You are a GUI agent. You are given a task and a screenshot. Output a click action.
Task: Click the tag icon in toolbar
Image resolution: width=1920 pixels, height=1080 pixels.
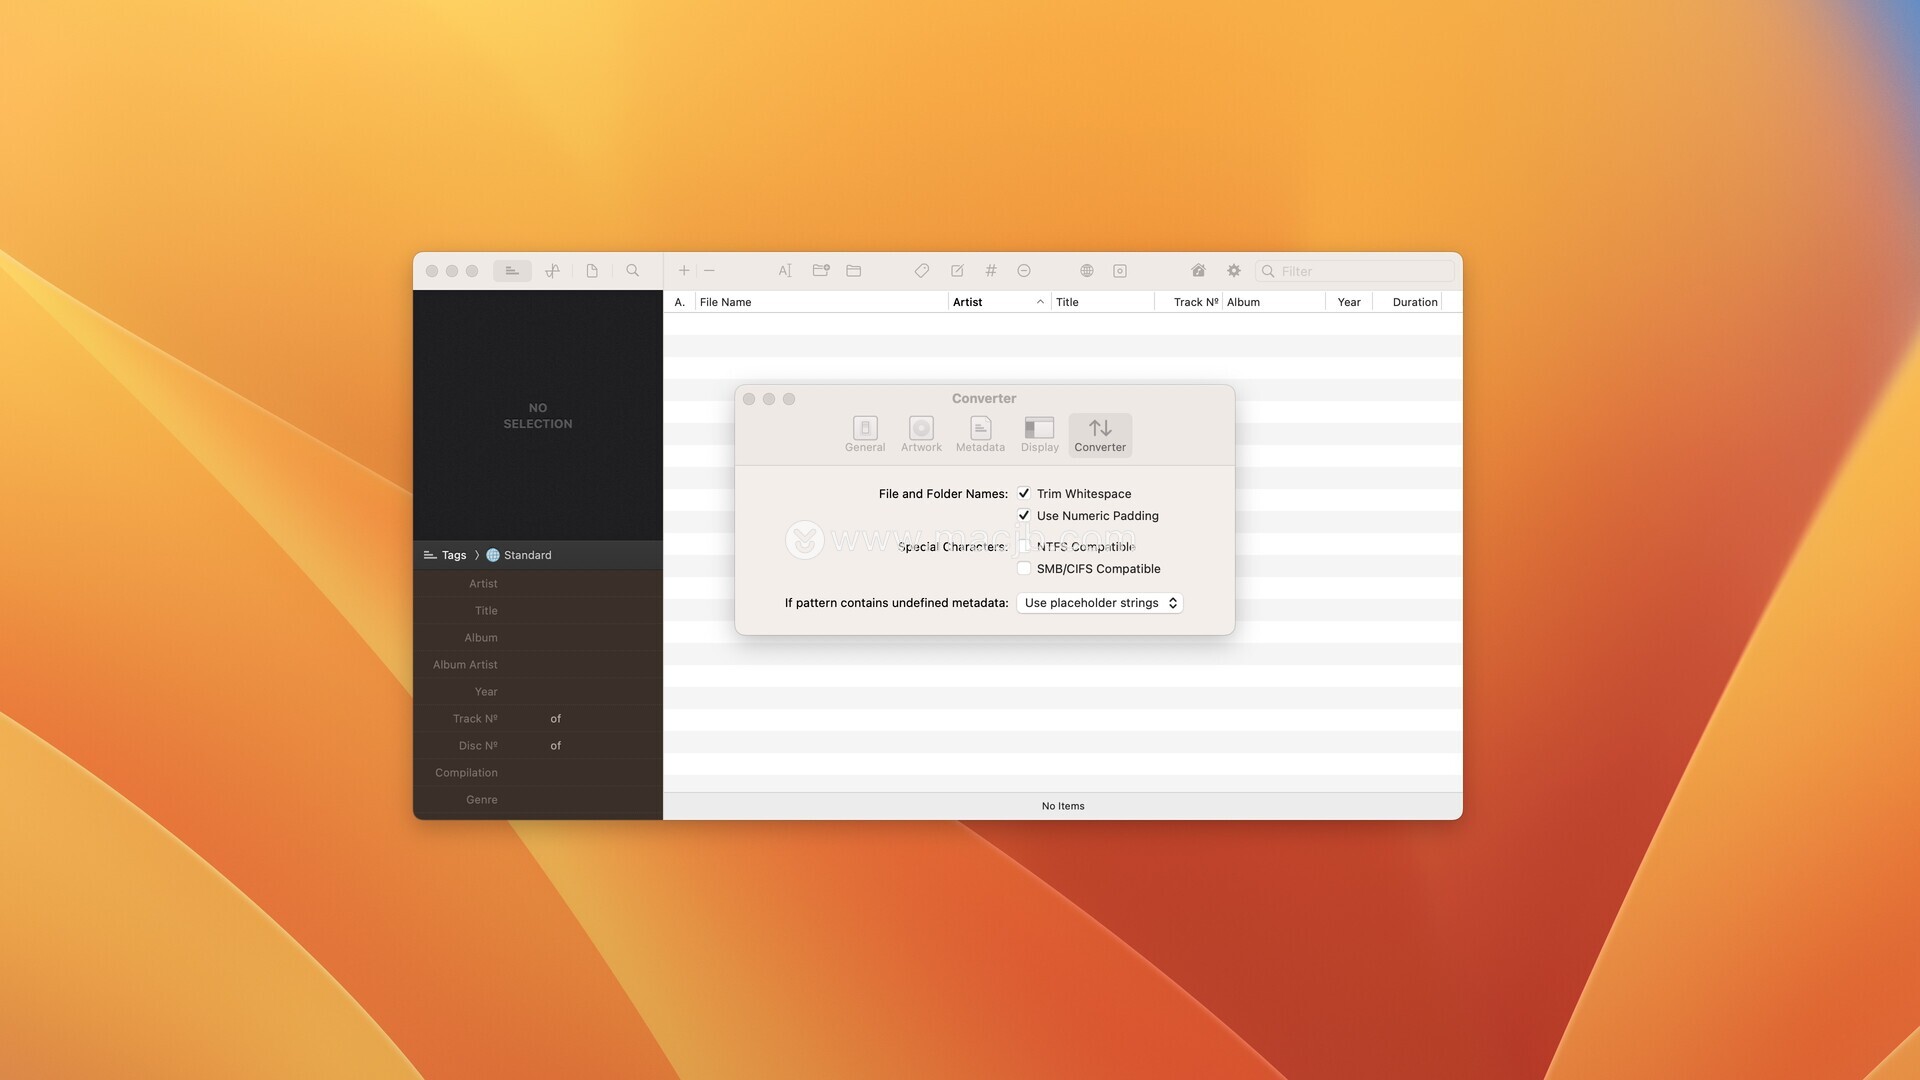[x=922, y=271]
